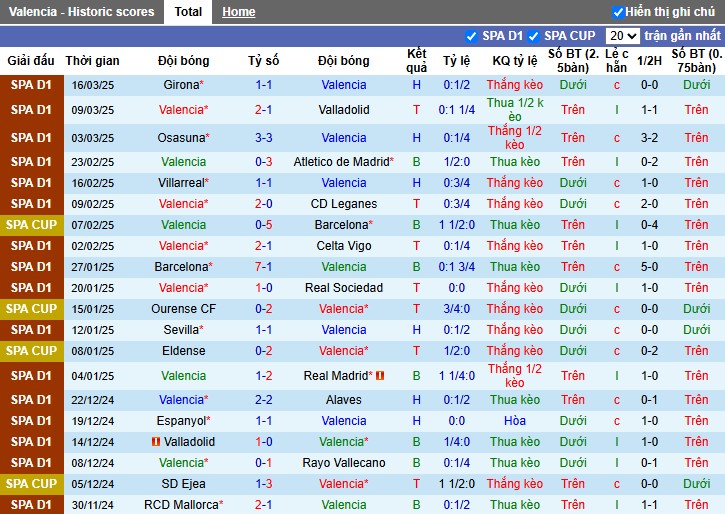Screen dimensions: 725x514
Task: Click the red card icon beside Valladolid
Action: [156, 441]
